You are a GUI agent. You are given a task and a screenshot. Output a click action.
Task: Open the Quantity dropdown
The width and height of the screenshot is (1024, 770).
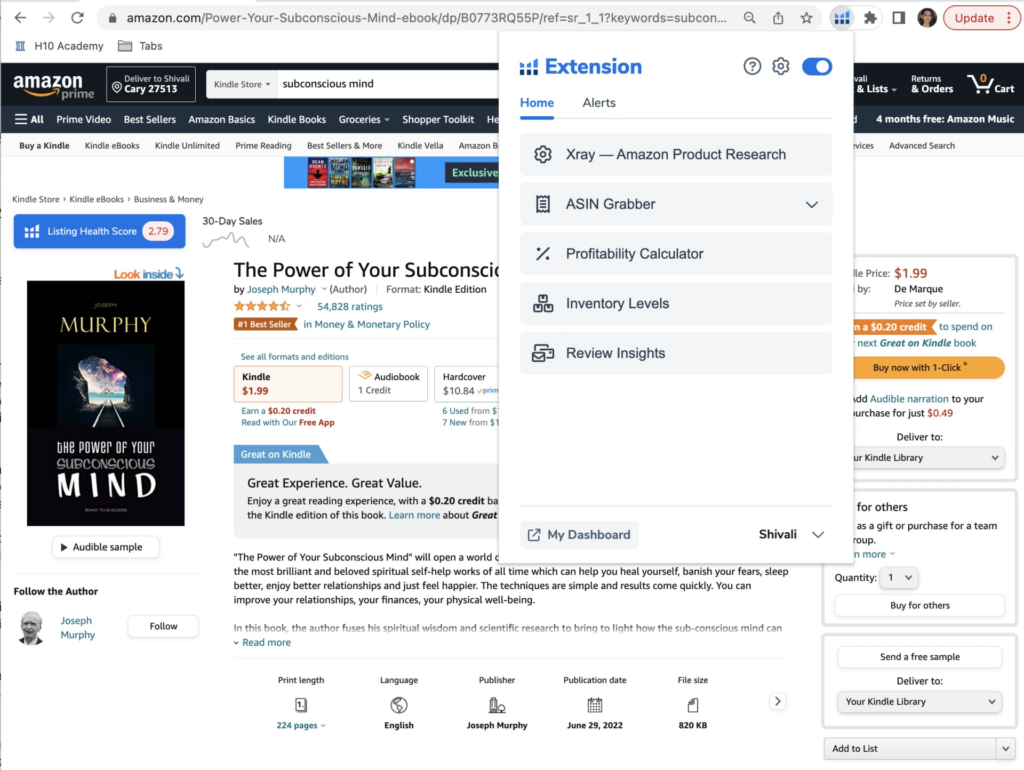tap(899, 577)
